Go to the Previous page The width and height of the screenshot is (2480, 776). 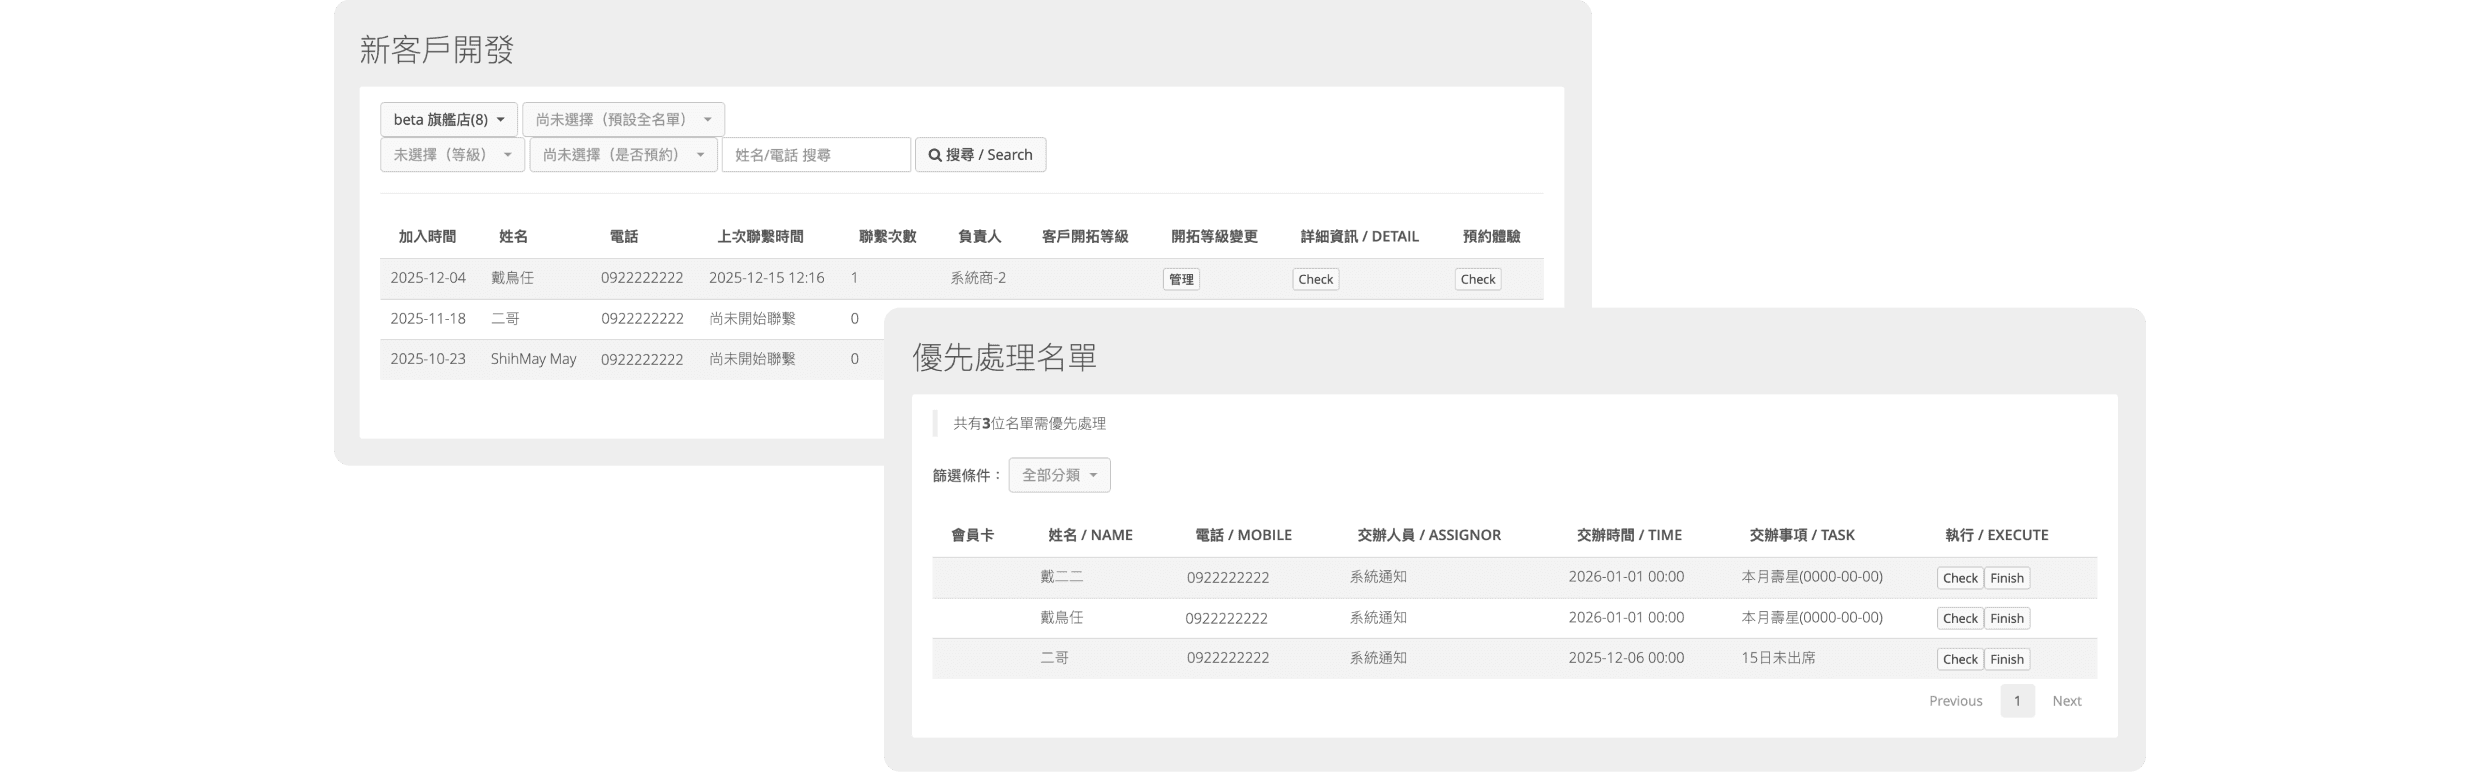[x=1955, y=701]
